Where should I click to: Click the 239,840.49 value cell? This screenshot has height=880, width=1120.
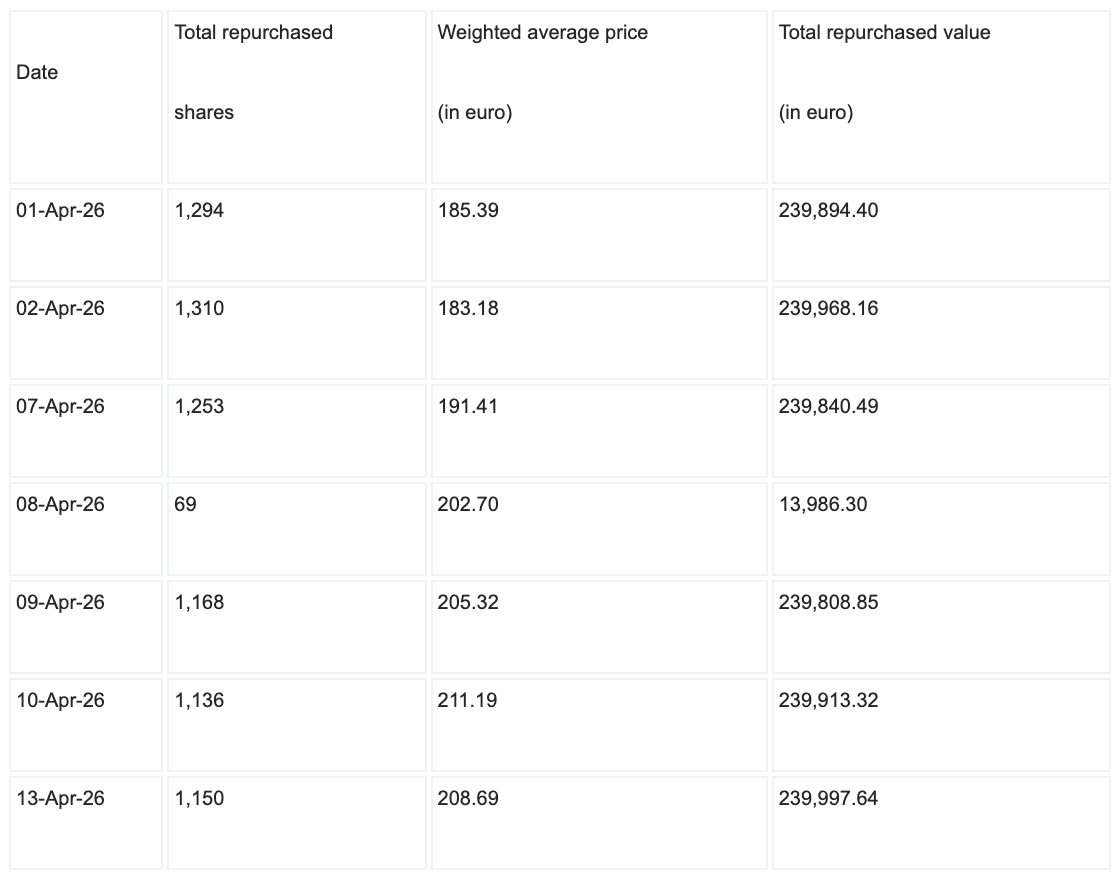(x=941, y=431)
